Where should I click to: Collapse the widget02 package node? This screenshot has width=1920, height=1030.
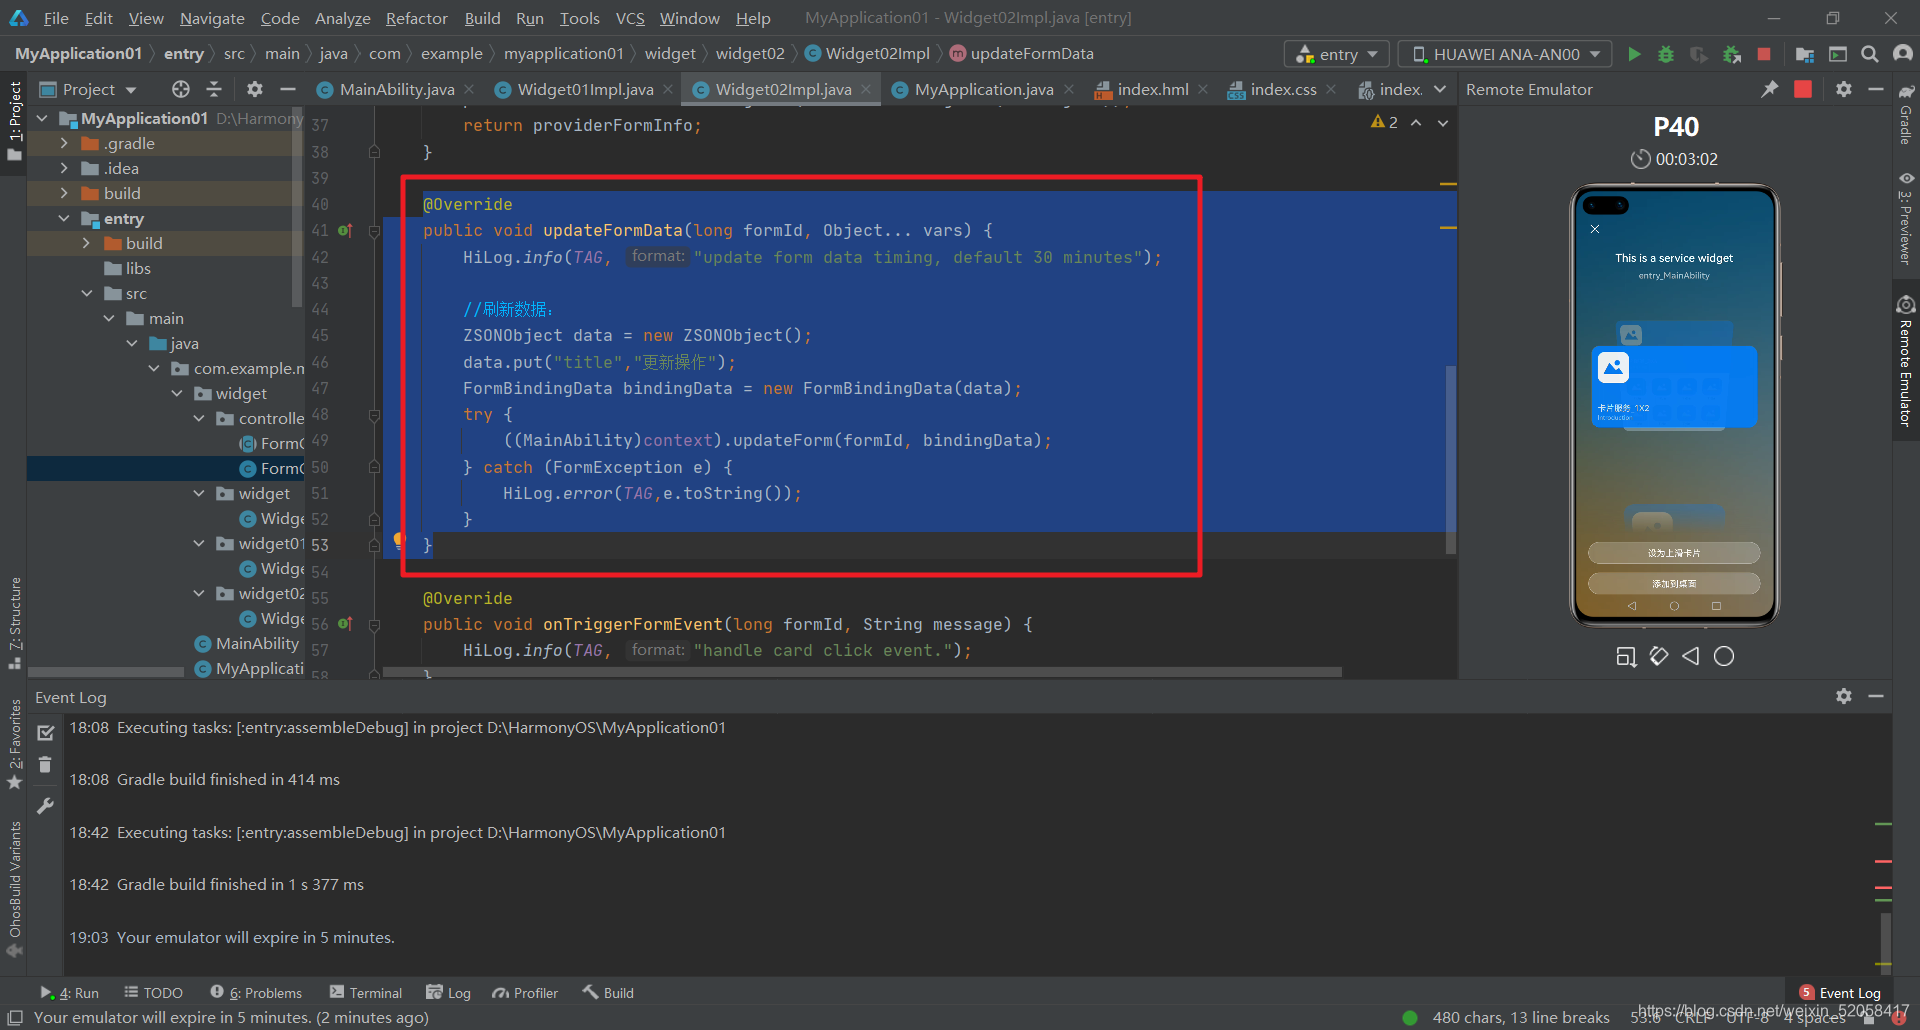click(198, 593)
